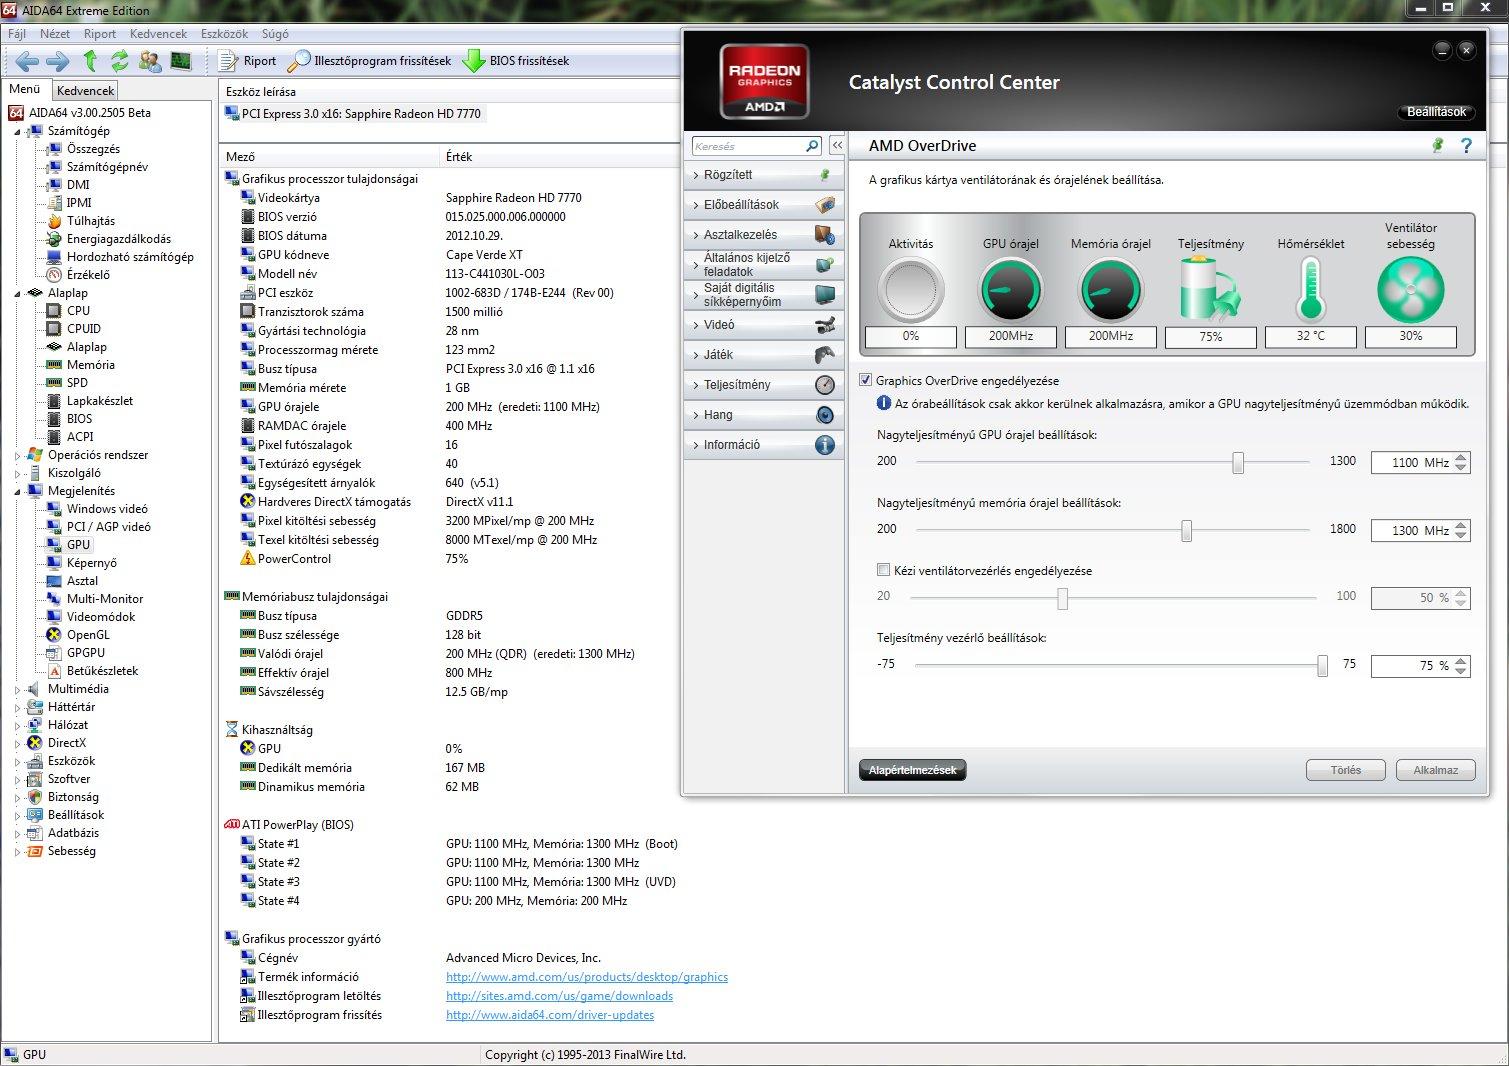Click the memória órajel slider handle

1186,530
